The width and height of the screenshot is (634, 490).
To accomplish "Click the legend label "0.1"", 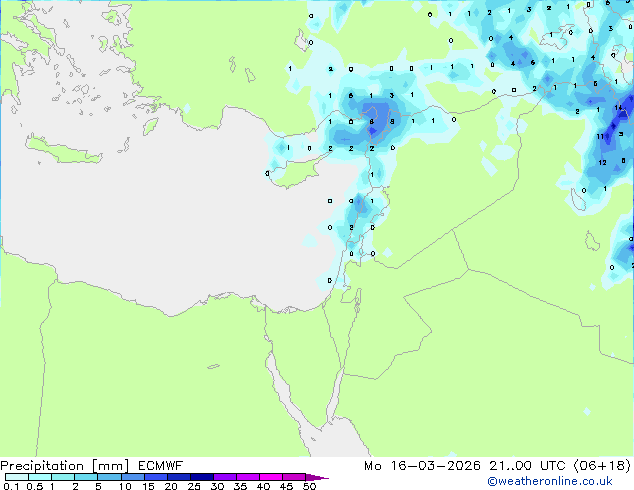I will point(11,486).
